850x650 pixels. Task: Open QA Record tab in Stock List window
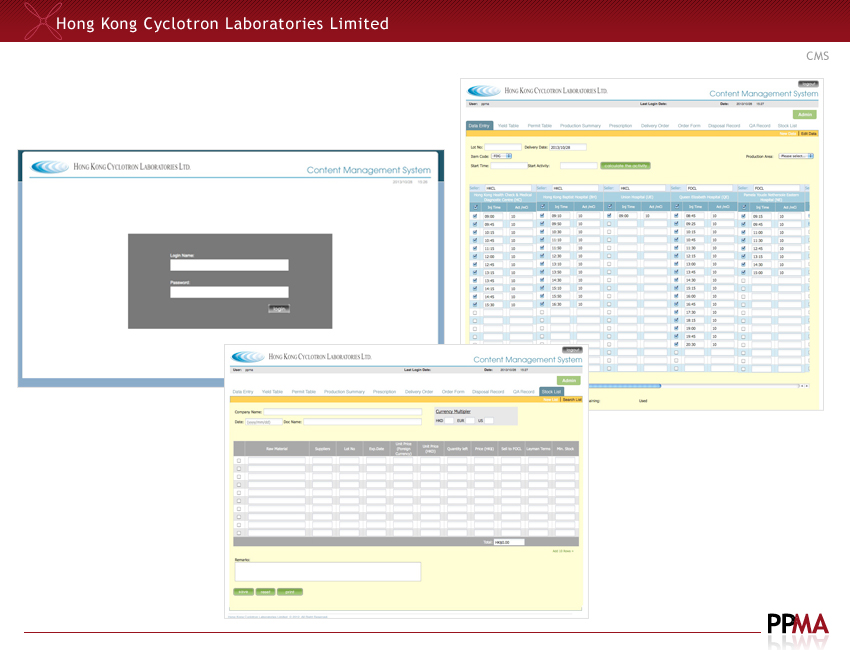[x=524, y=391]
